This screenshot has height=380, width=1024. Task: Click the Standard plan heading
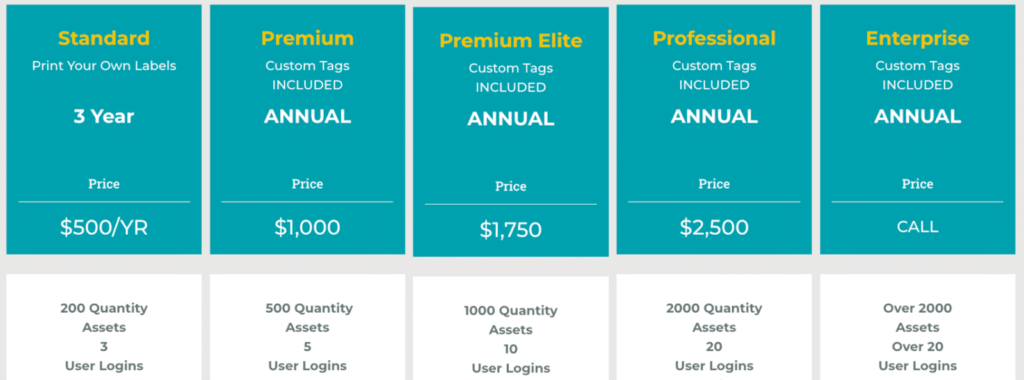pyautogui.click(x=104, y=38)
